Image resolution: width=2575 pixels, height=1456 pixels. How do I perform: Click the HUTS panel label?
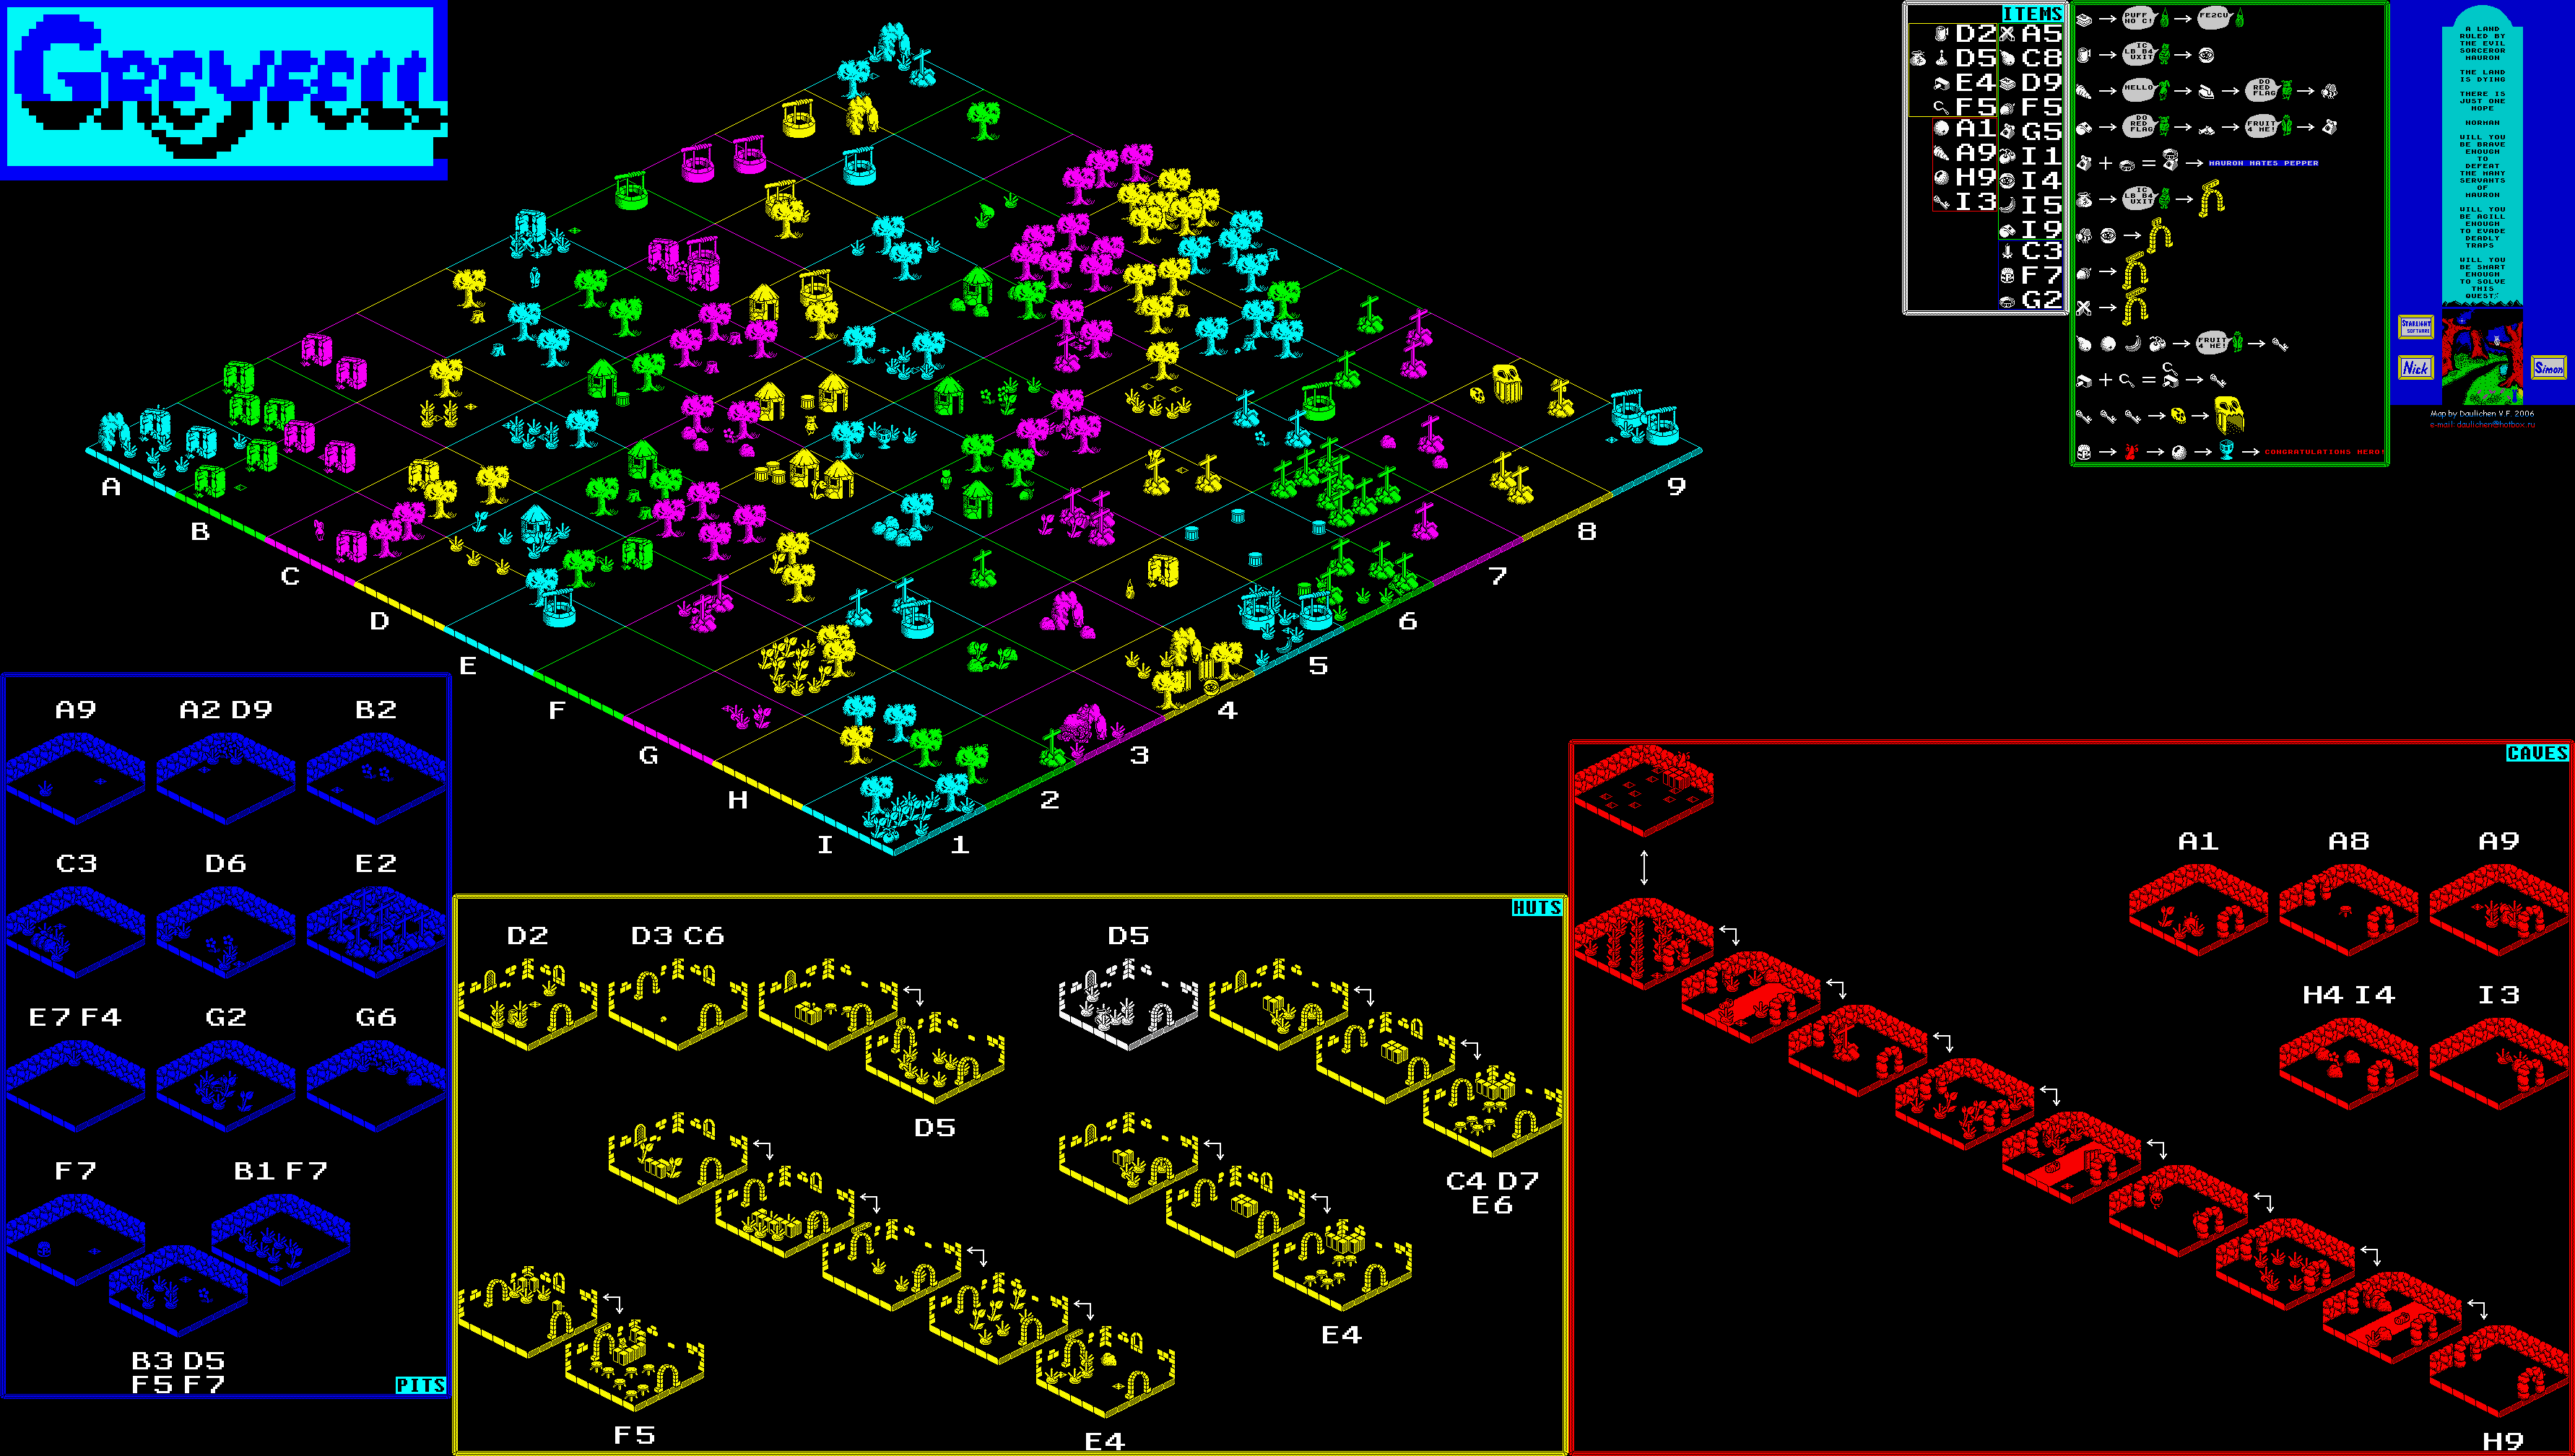(1536, 908)
